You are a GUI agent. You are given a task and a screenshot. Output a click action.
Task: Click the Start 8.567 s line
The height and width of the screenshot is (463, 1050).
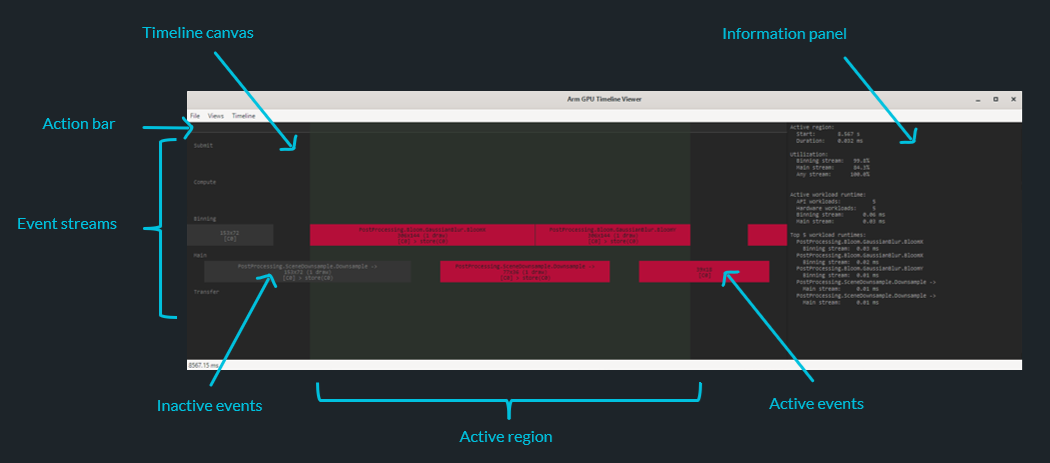pyautogui.click(x=828, y=134)
